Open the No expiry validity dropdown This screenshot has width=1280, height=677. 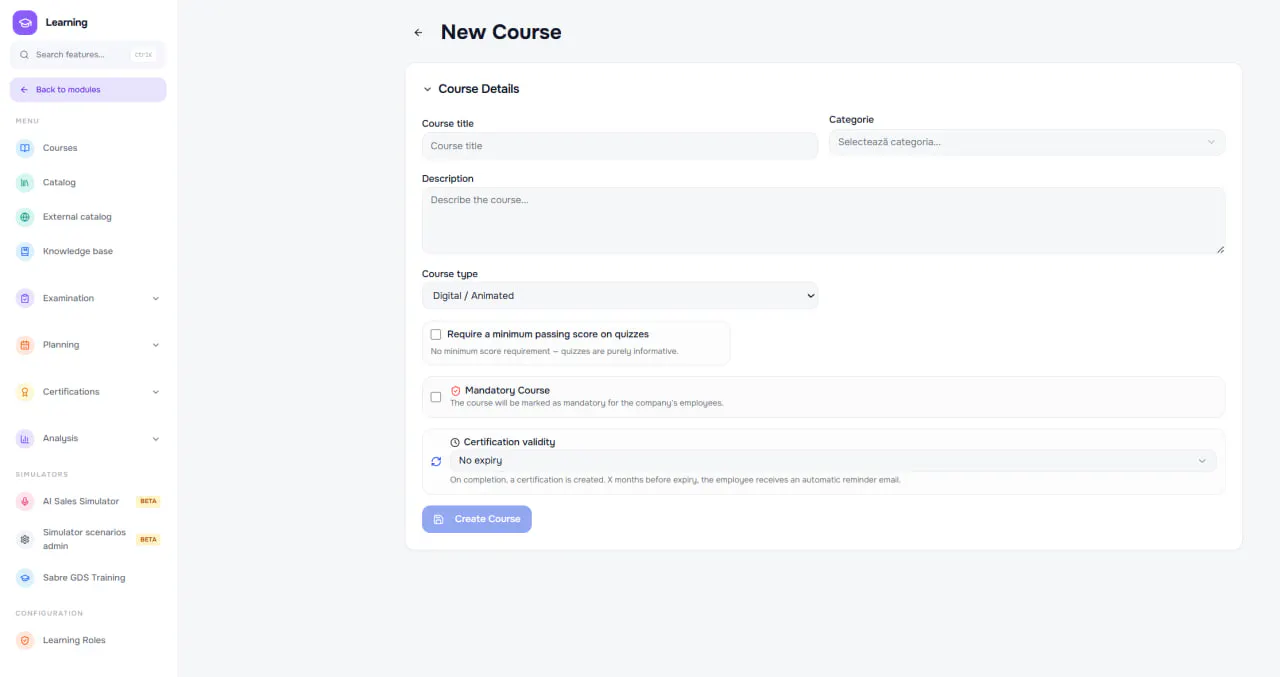pyautogui.click(x=833, y=461)
